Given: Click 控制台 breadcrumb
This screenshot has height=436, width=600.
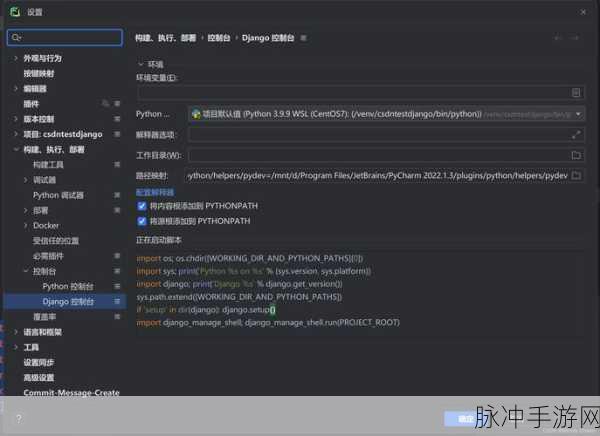Looking at the screenshot, I should (x=219, y=38).
